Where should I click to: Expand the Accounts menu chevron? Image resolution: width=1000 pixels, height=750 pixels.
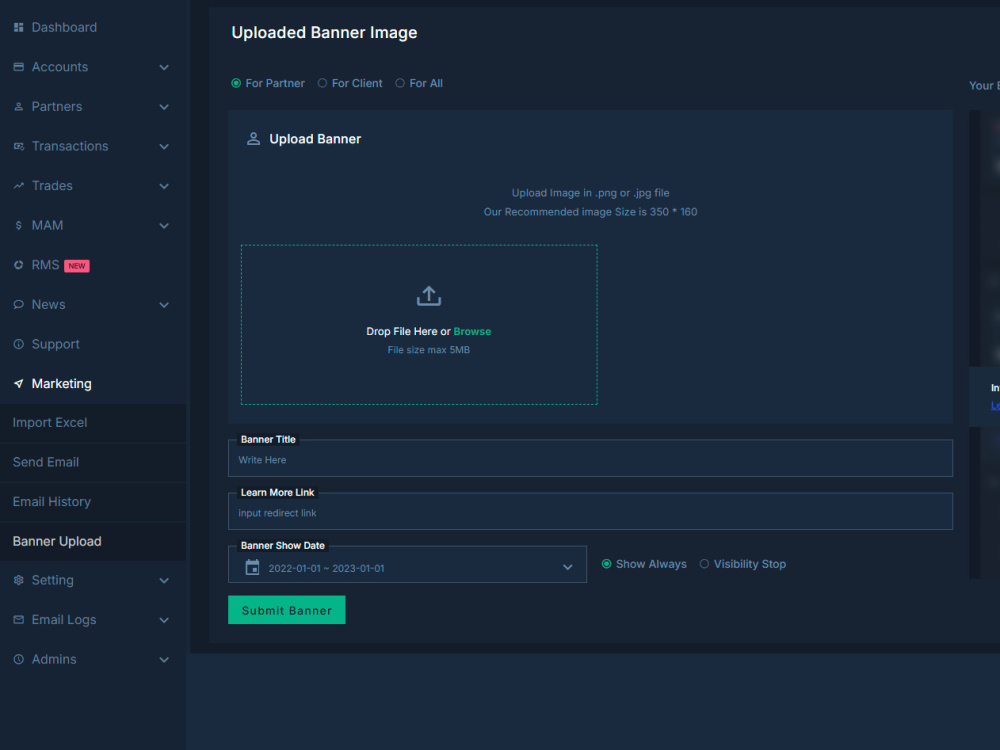164,67
